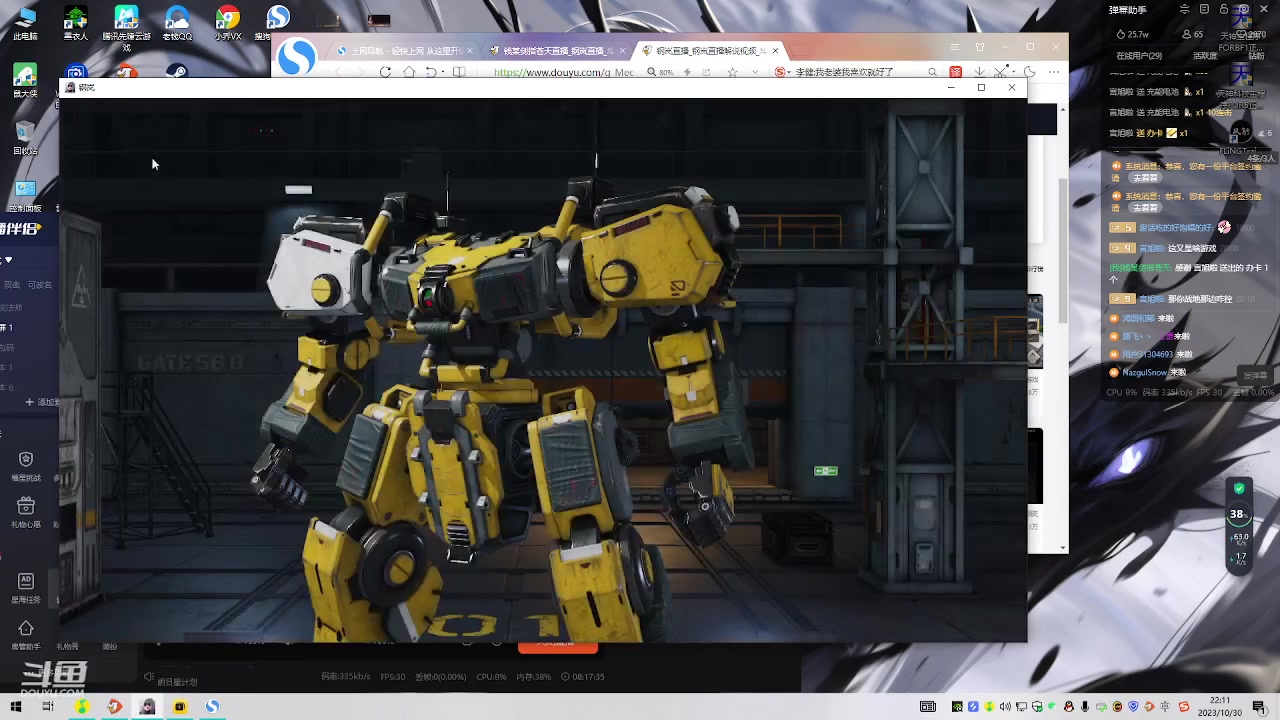
Task: Open the 80% page zoom control
Action: 660,72
